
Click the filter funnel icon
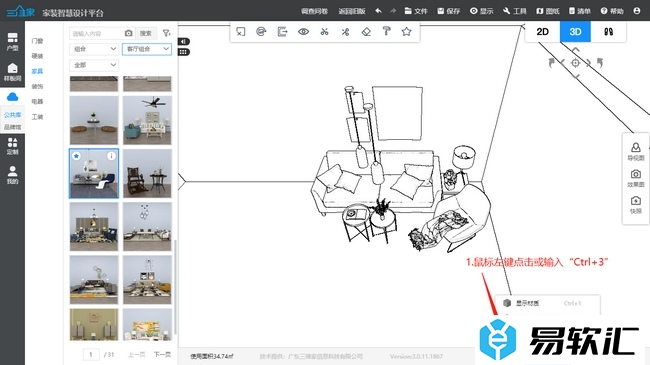pos(166,33)
